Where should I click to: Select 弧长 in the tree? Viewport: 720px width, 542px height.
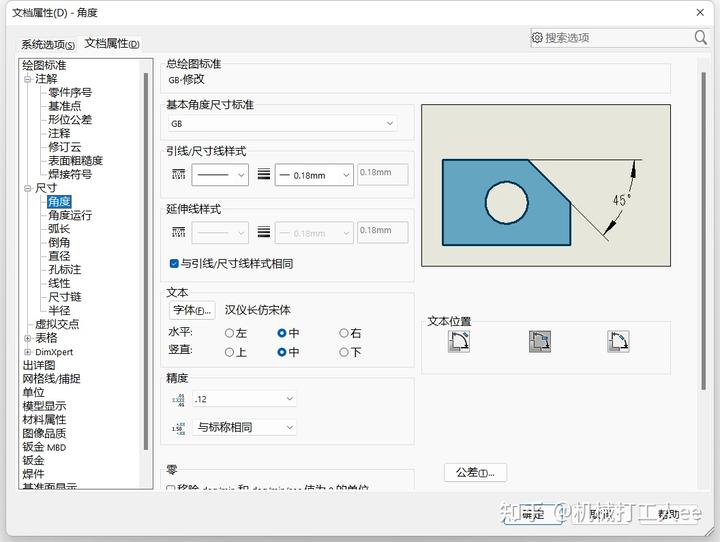[59, 229]
